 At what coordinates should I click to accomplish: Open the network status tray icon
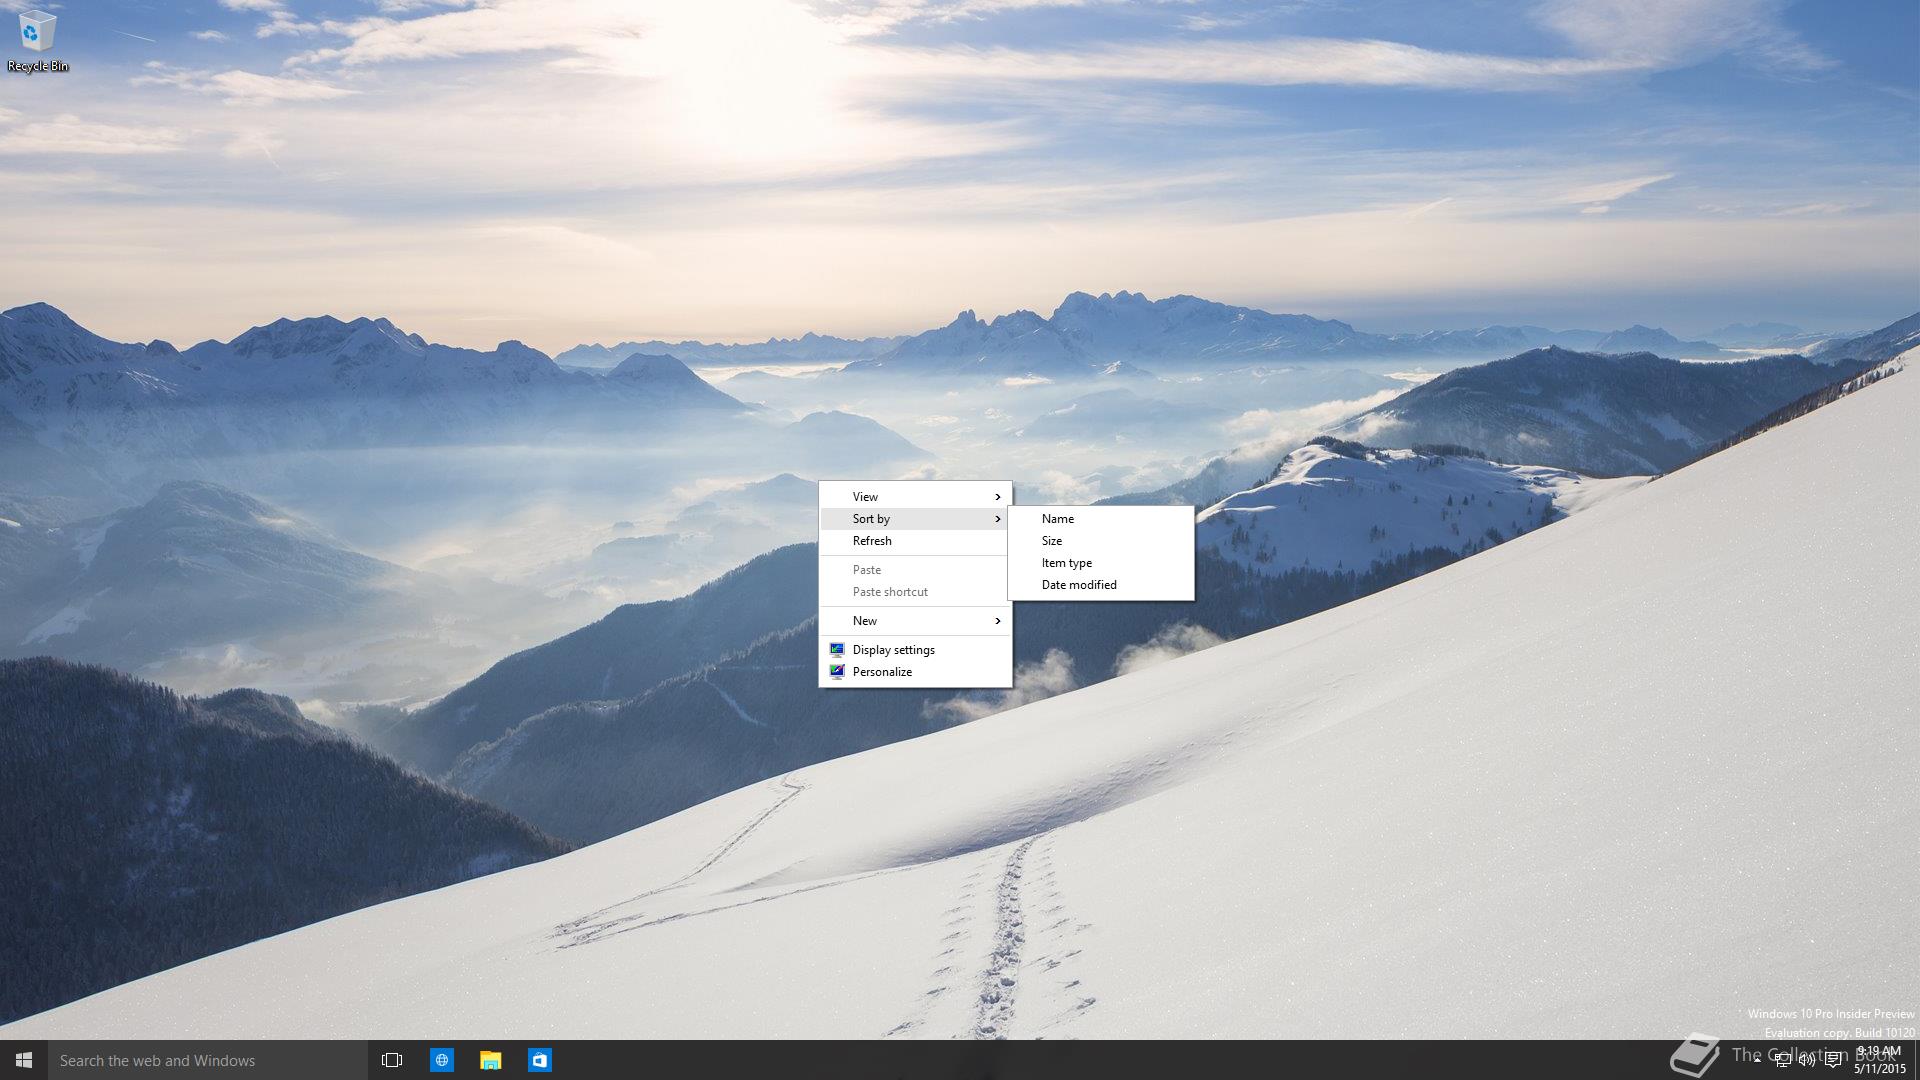coord(1782,1061)
